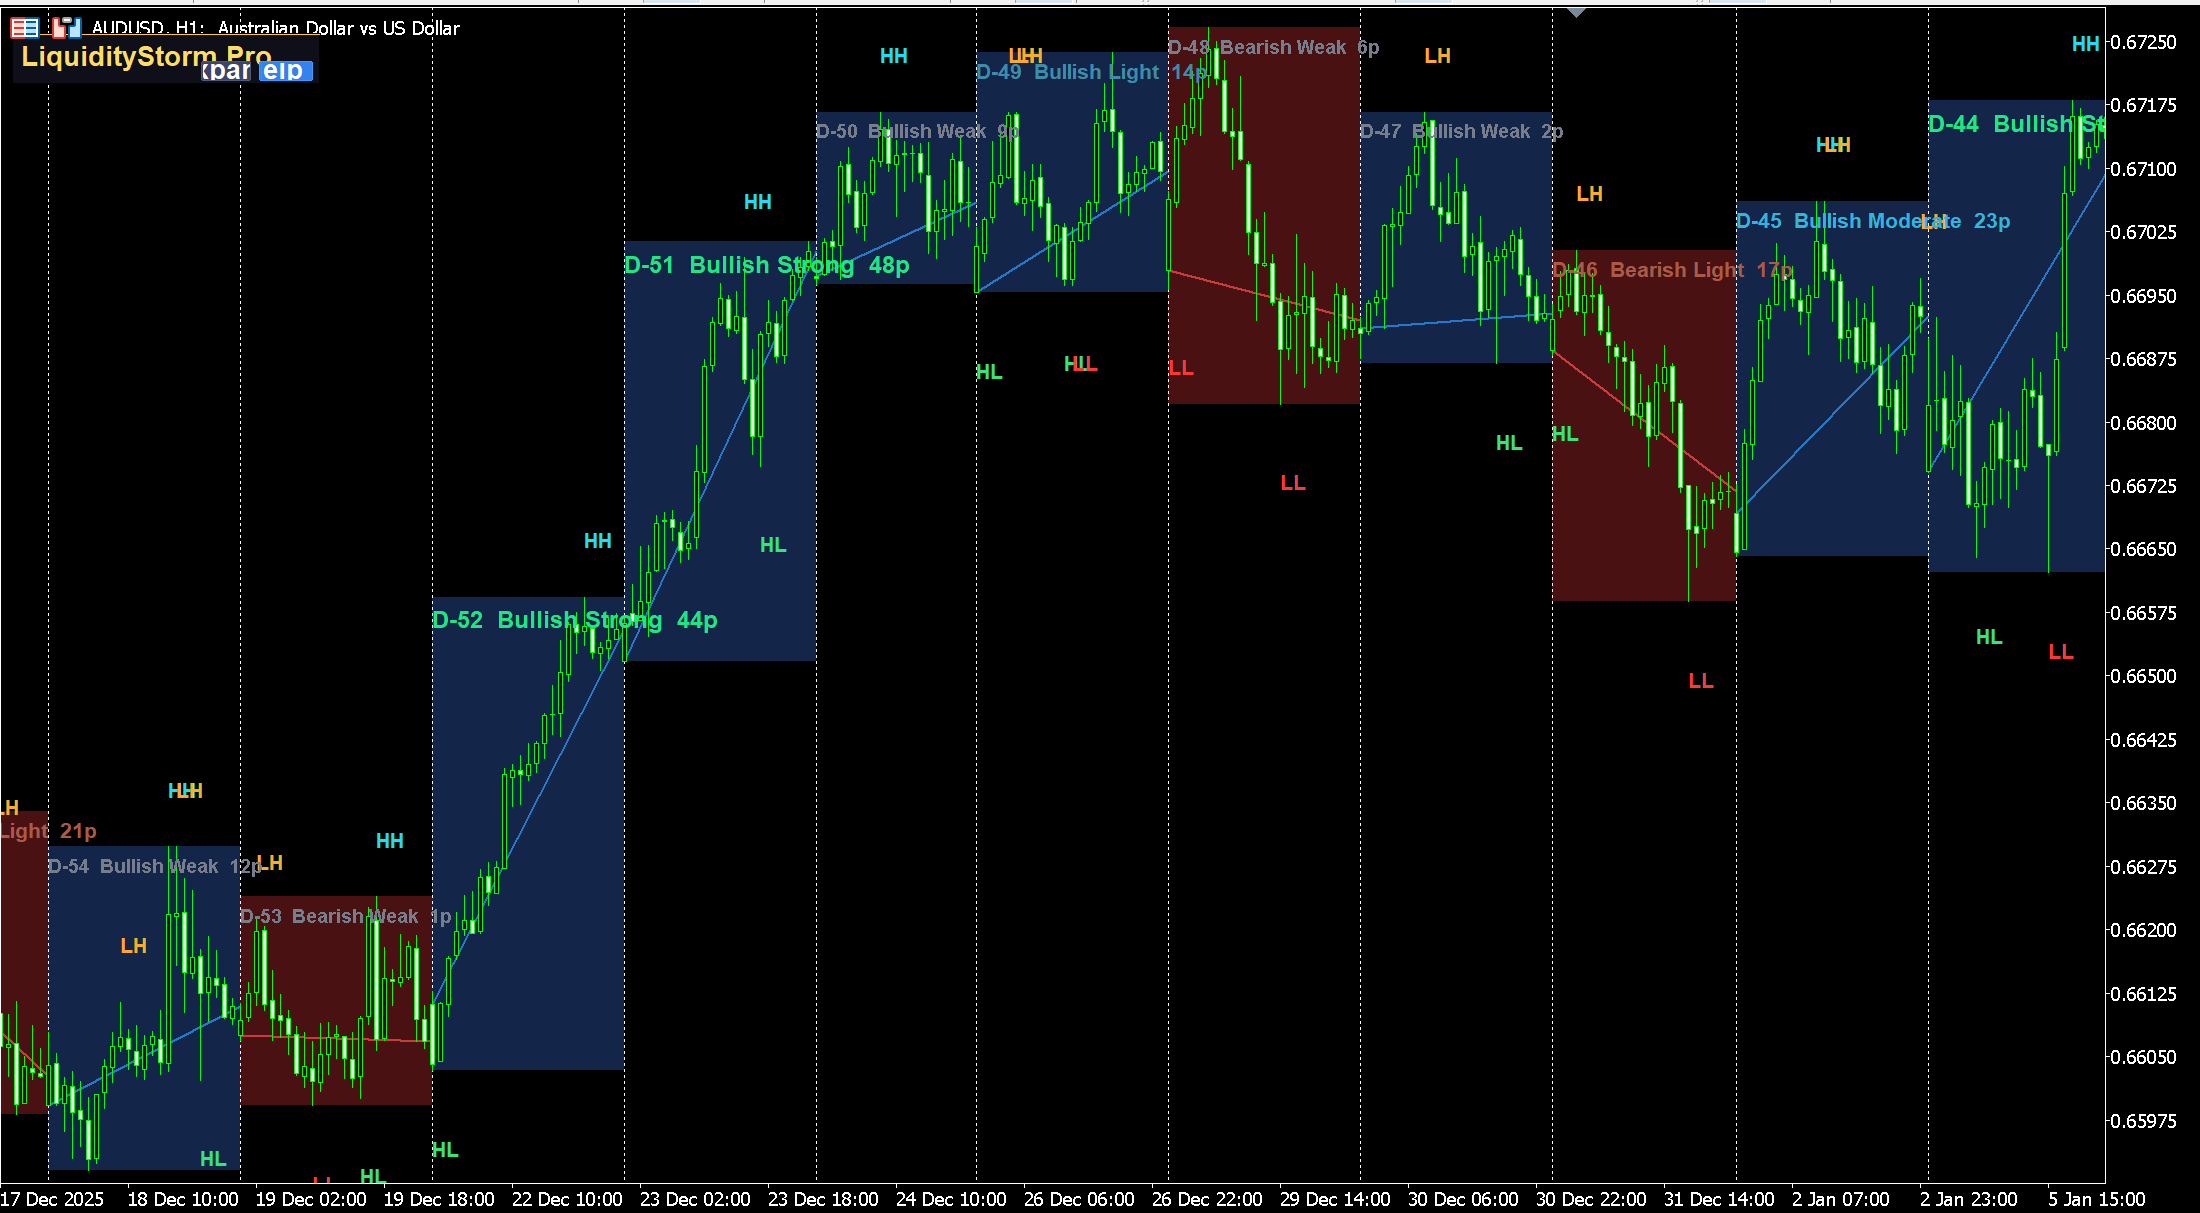Select the D-52 Bullish Strong 44p label
Image resolution: width=2200 pixels, height=1213 pixels.
pyautogui.click(x=574, y=620)
